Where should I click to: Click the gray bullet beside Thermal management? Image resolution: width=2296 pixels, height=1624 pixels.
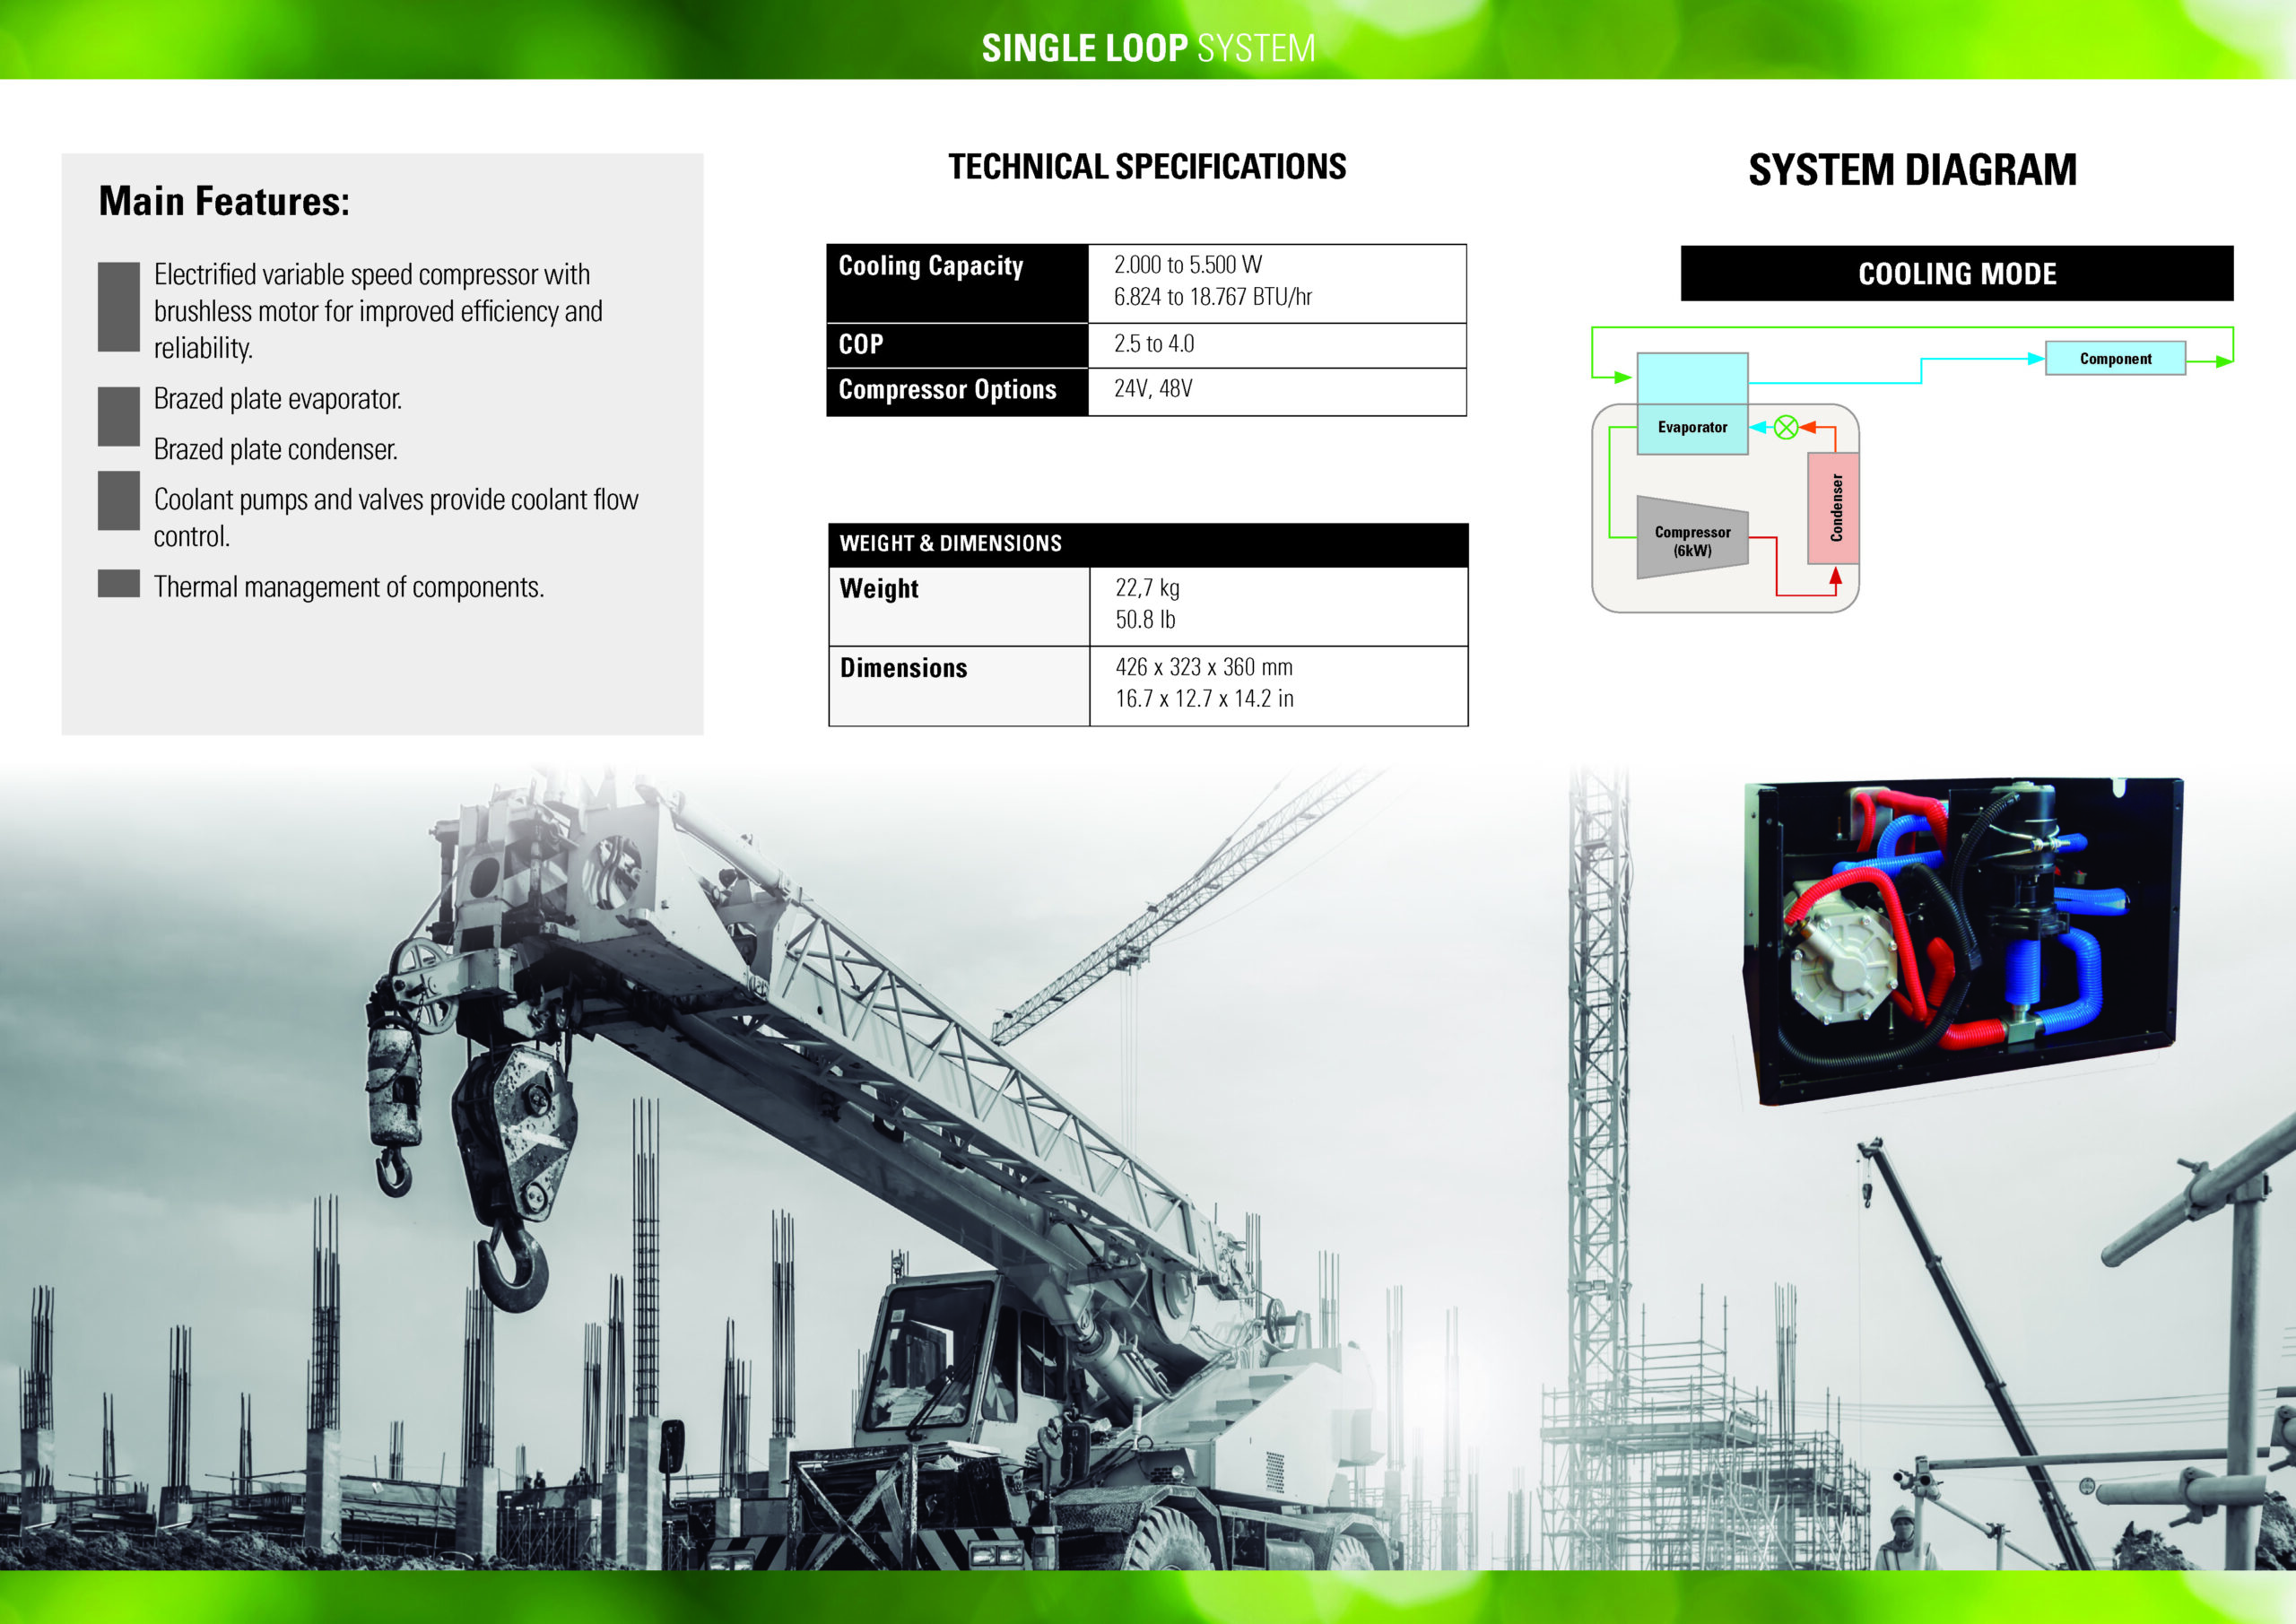point(119,584)
